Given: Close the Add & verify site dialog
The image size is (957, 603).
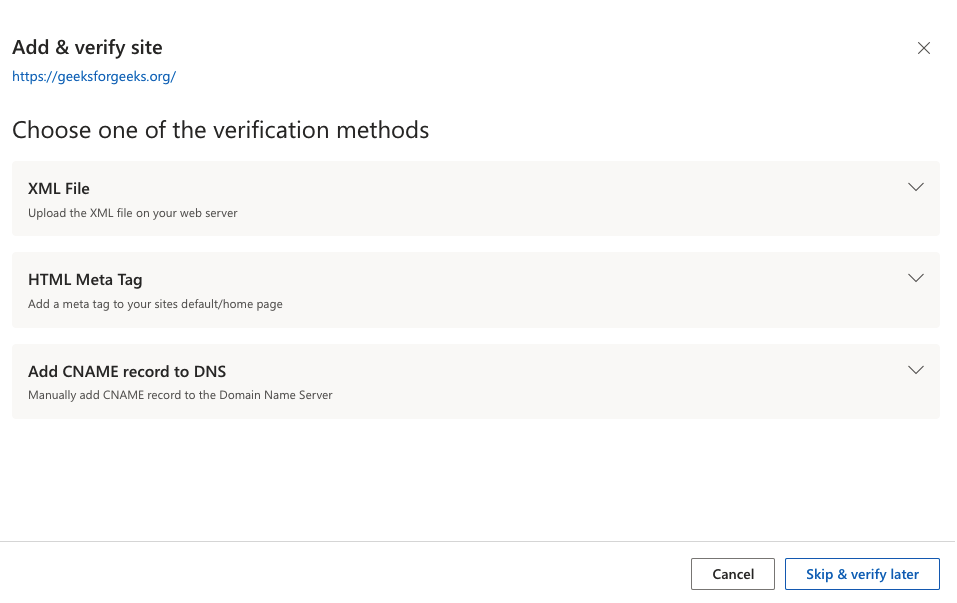Looking at the screenshot, I should (x=923, y=48).
